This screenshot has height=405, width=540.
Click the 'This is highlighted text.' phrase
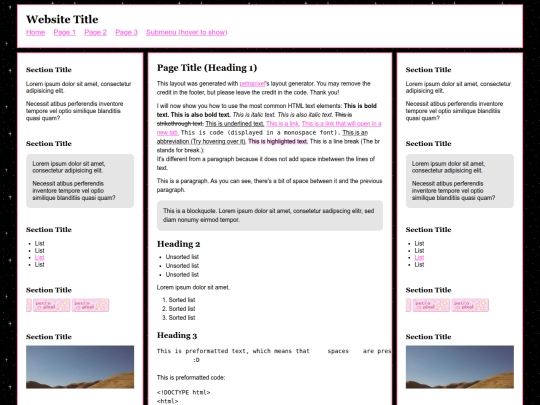click(278, 142)
